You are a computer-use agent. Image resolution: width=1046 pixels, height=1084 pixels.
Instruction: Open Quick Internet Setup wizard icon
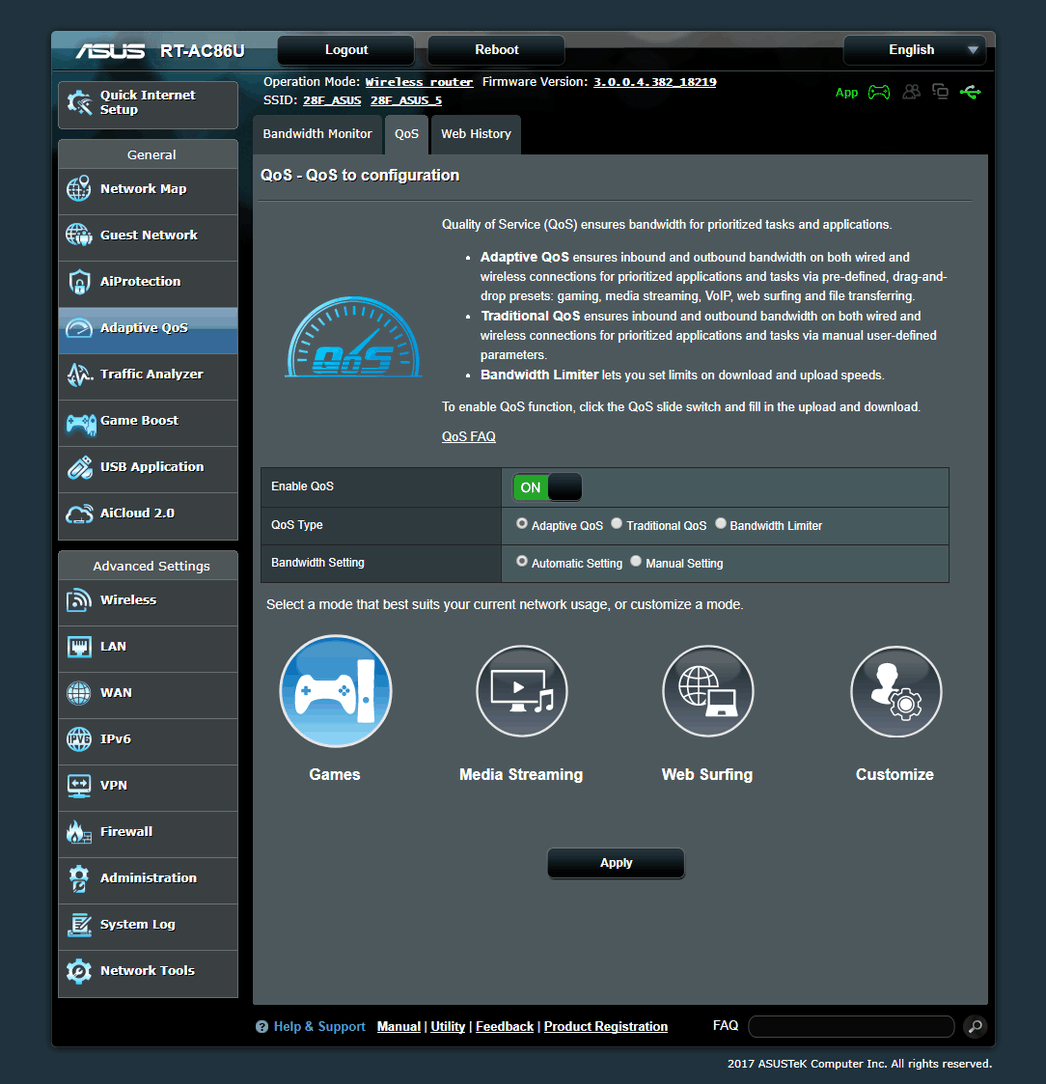[x=80, y=103]
